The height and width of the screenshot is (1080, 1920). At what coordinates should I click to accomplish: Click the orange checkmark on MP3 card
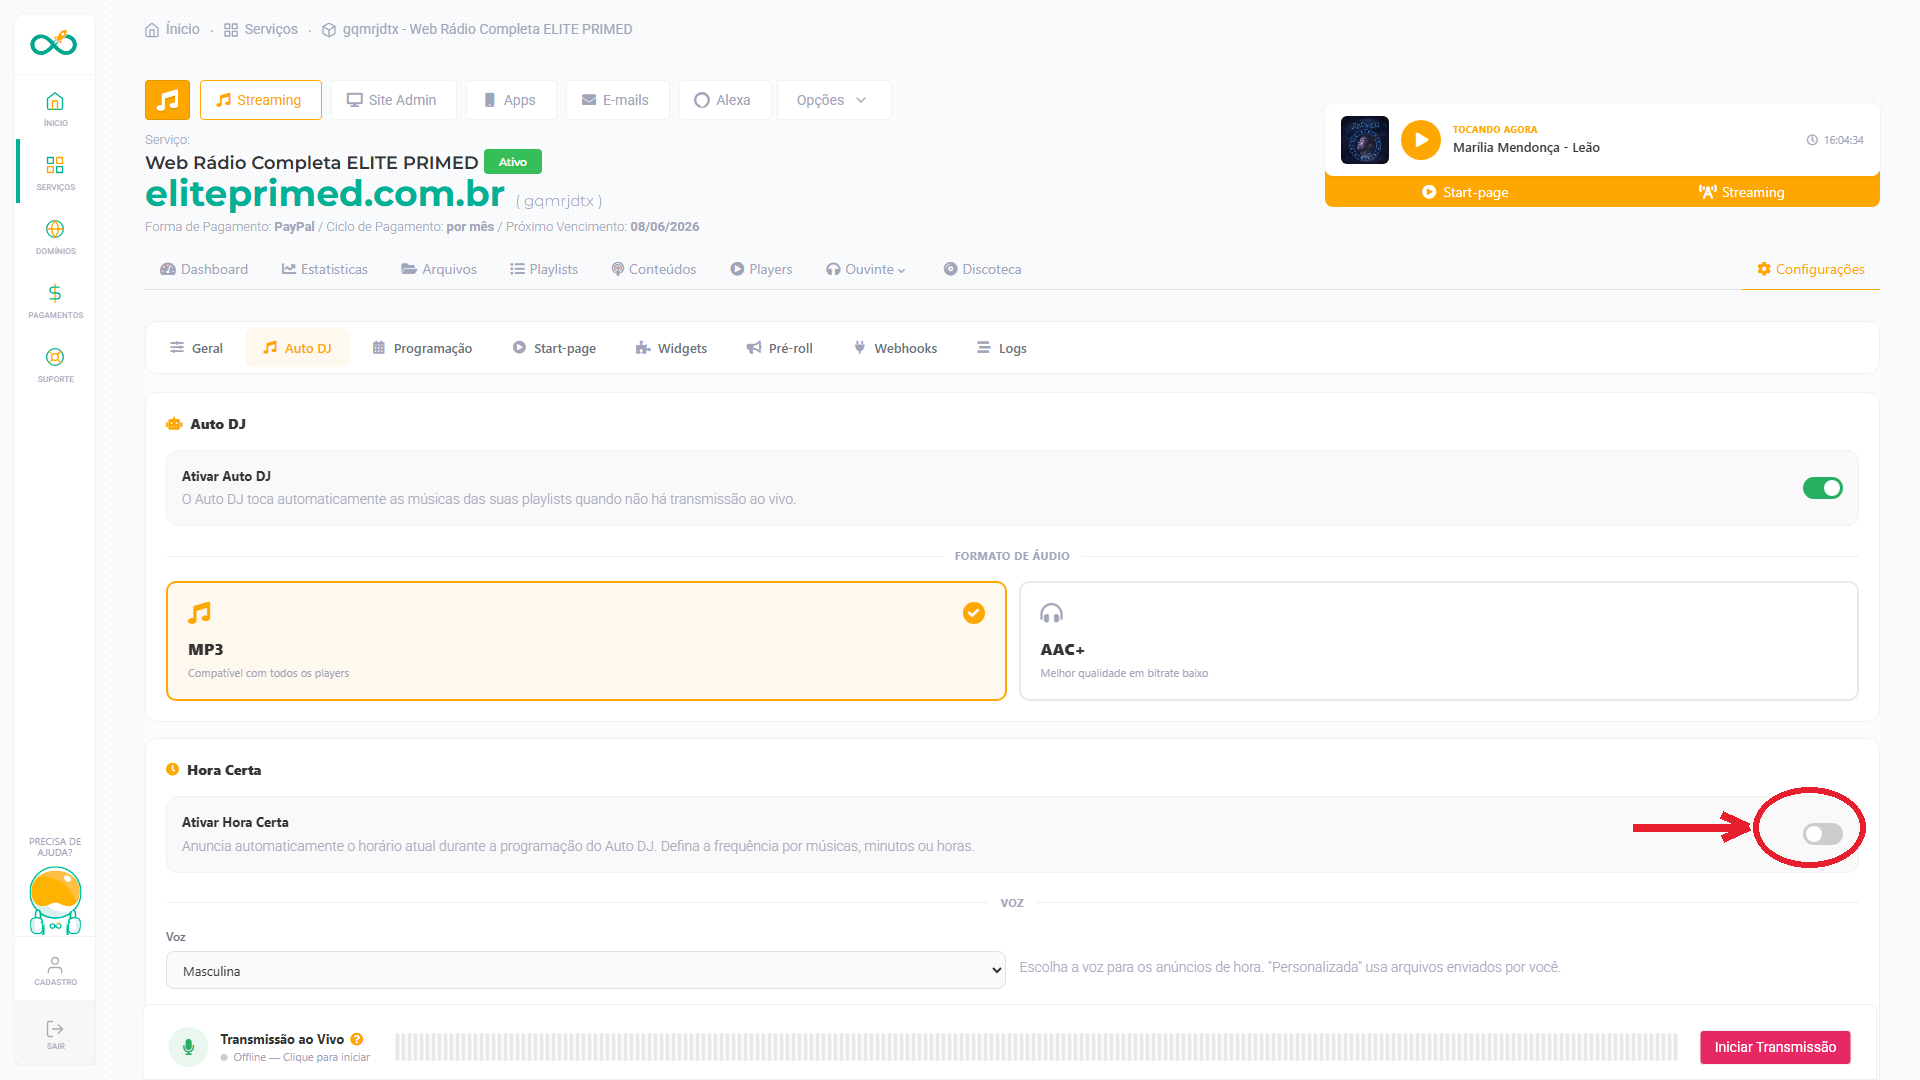[973, 613]
